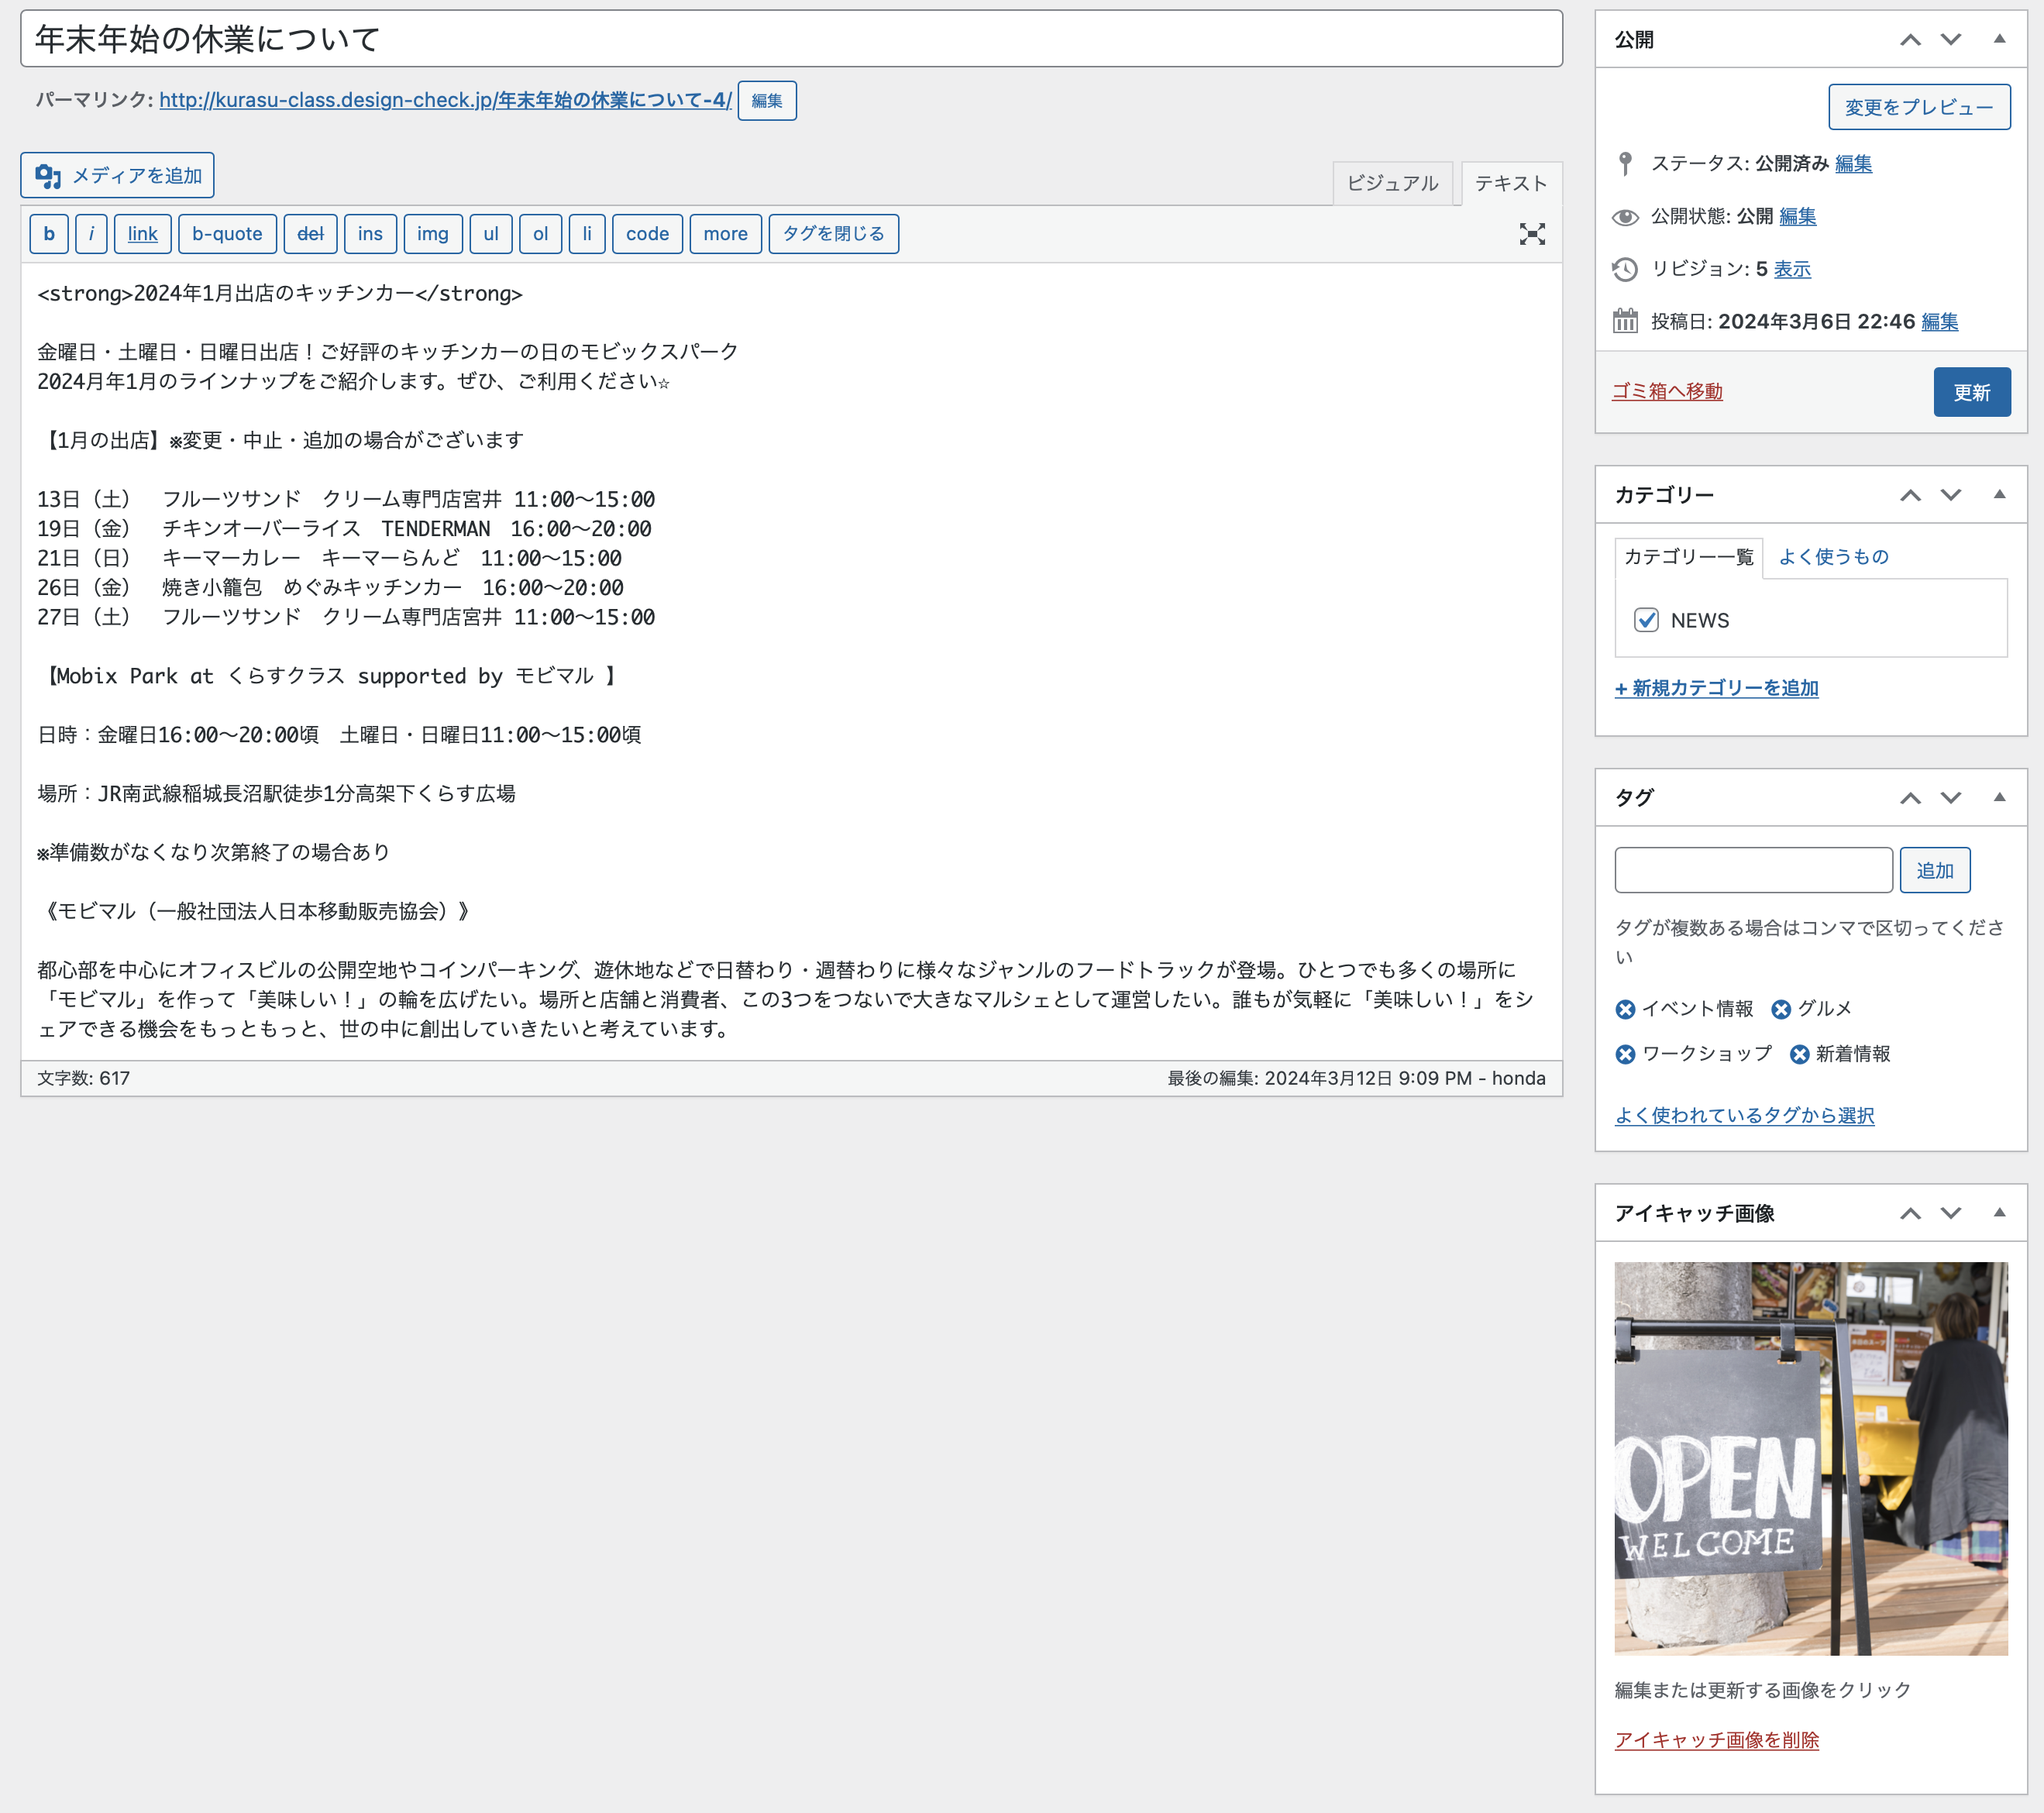Click the status key pin icon
The image size is (2044, 1813).
(1625, 164)
